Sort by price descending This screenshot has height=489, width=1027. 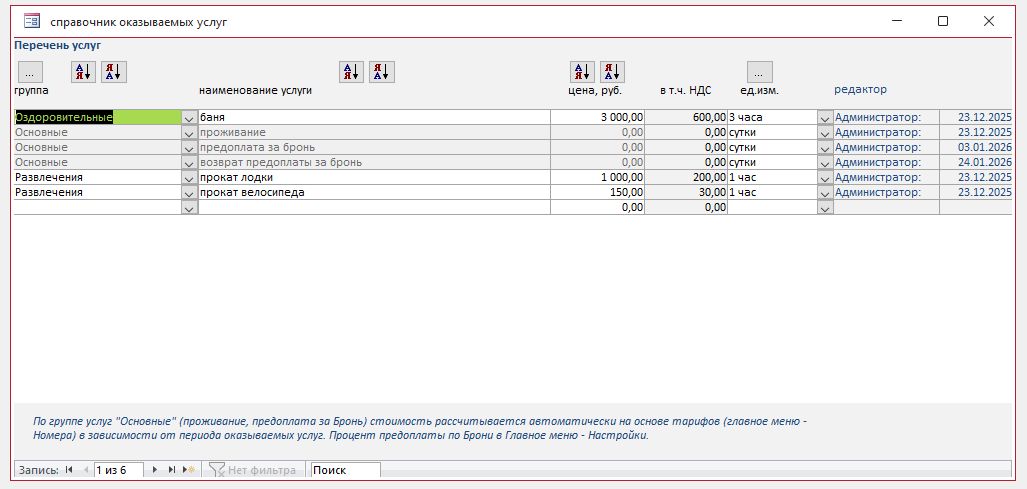[x=612, y=72]
